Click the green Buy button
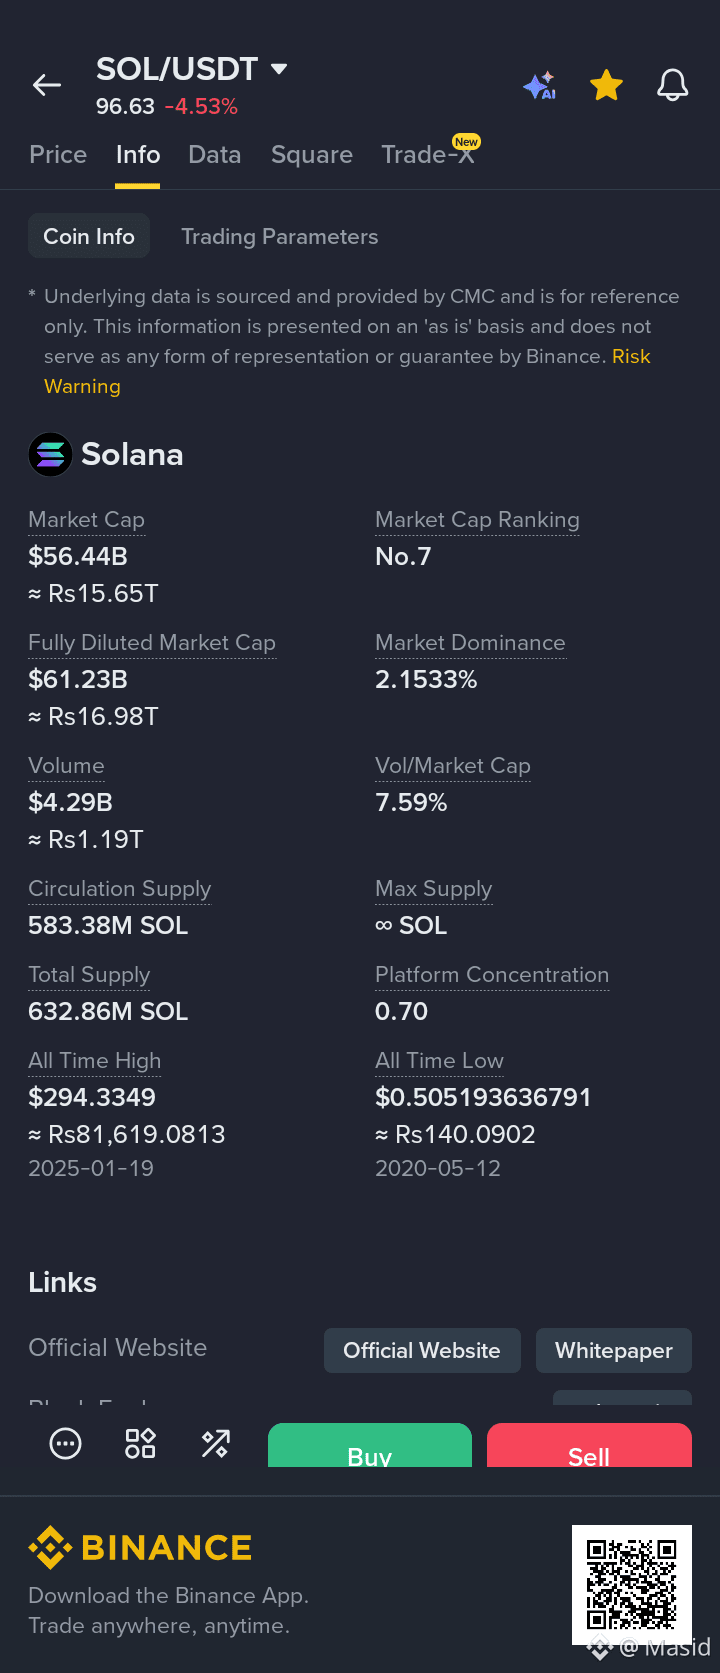This screenshot has width=720, height=1673. (x=370, y=1446)
